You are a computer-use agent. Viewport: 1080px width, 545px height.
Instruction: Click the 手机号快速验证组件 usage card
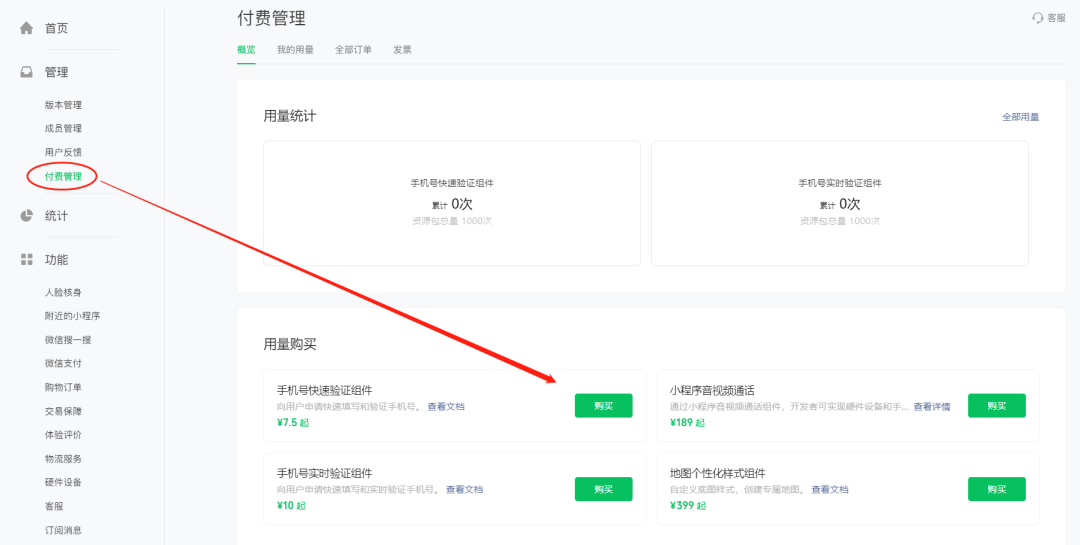(x=452, y=203)
